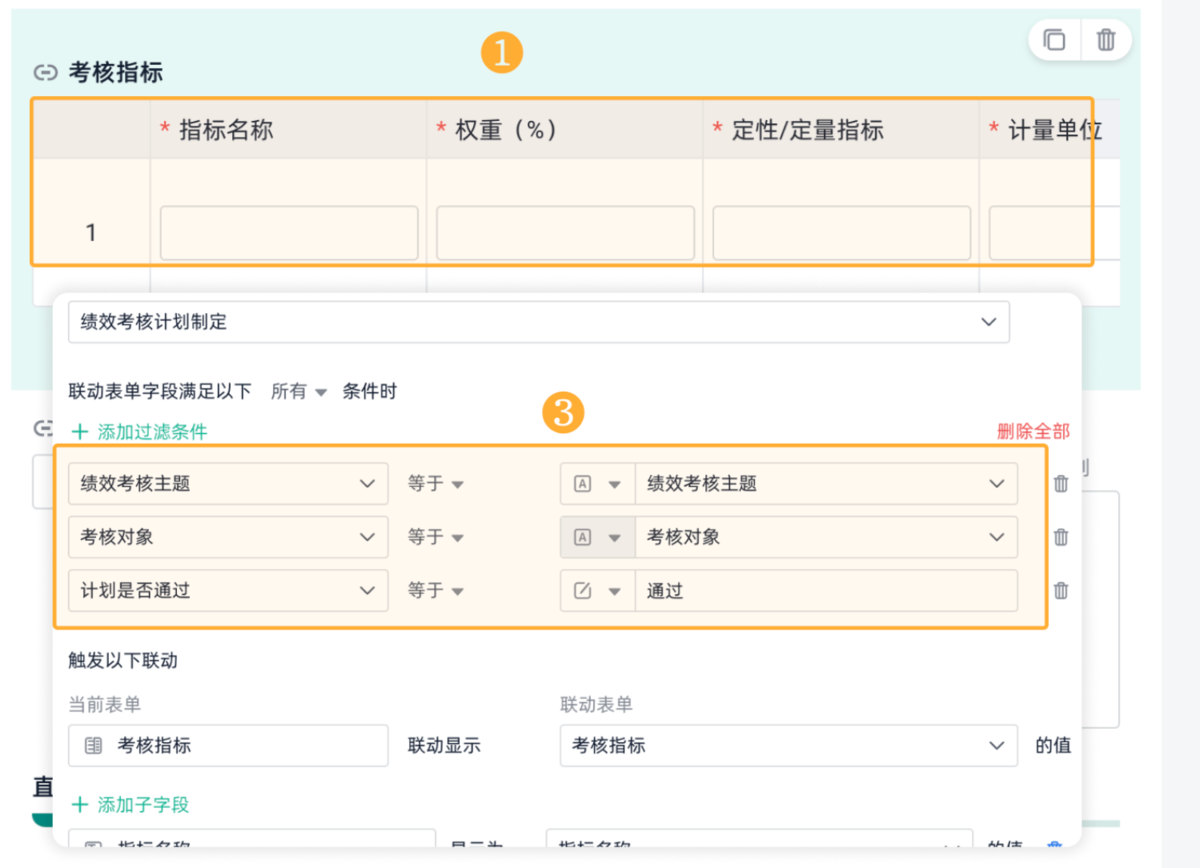Delete the 绩效考核主题 filter condition row

click(1061, 484)
